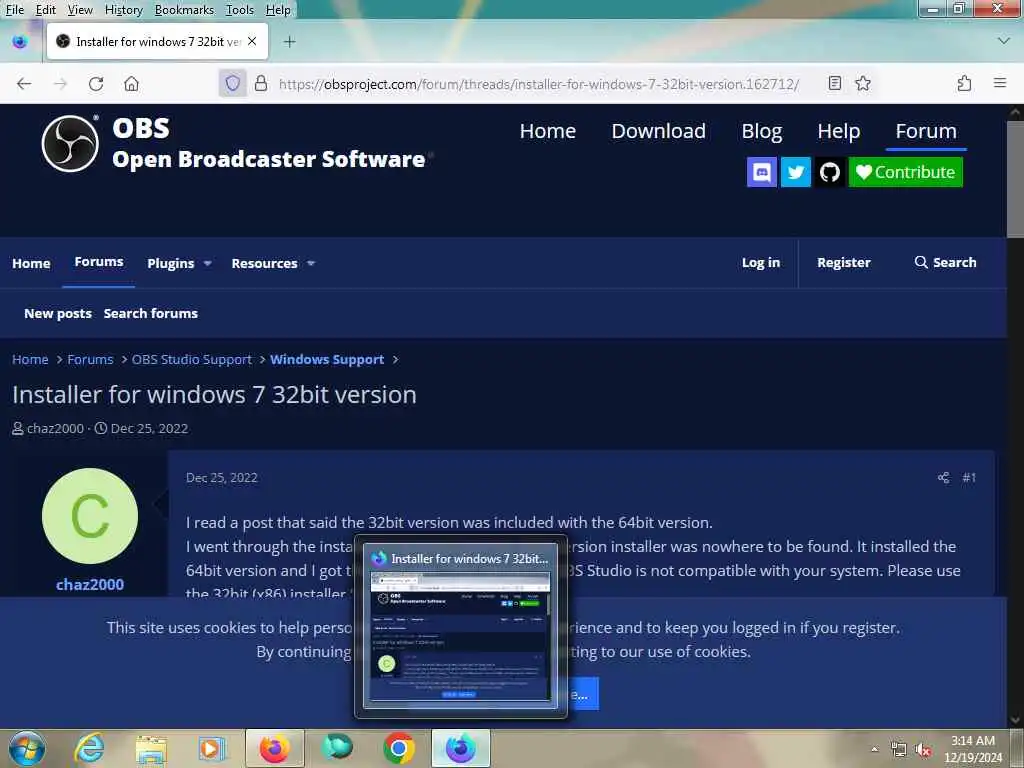Open the OBS GitHub icon link
This screenshot has width=1024, height=768.
(x=829, y=172)
